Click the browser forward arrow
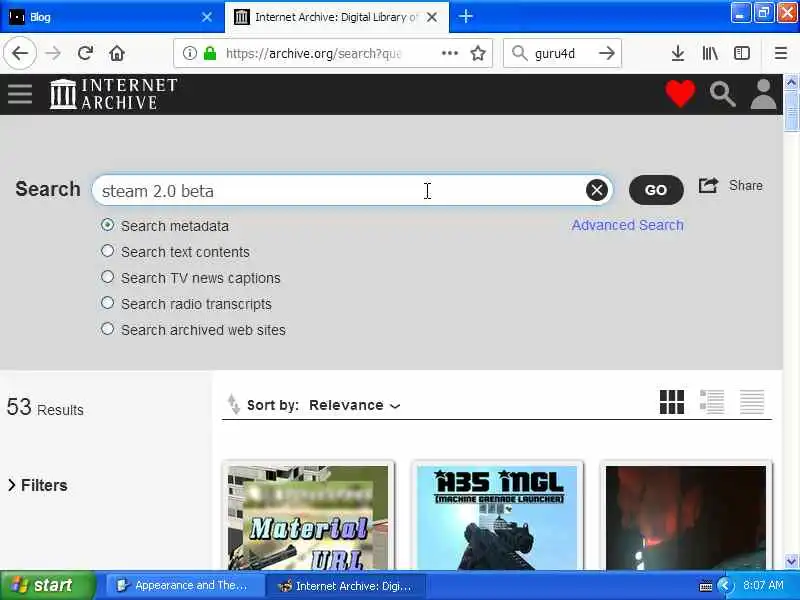 tap(53, 53)
